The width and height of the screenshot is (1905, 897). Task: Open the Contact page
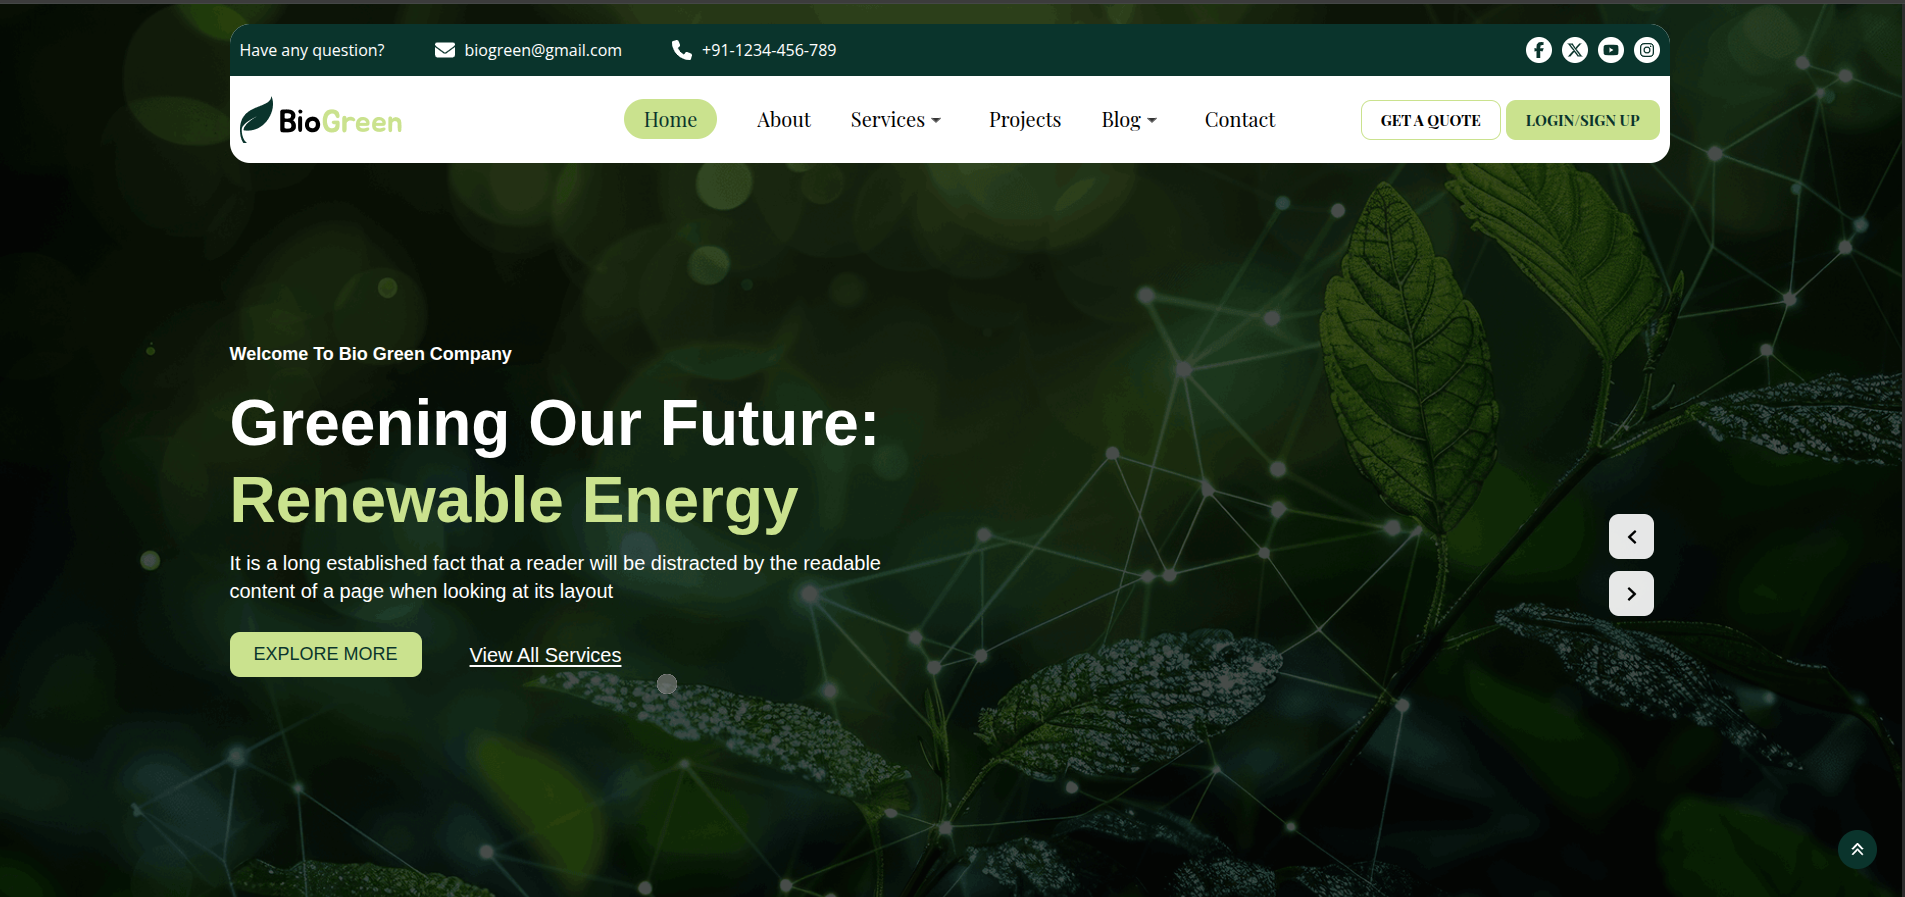[x=1239, y=120]
